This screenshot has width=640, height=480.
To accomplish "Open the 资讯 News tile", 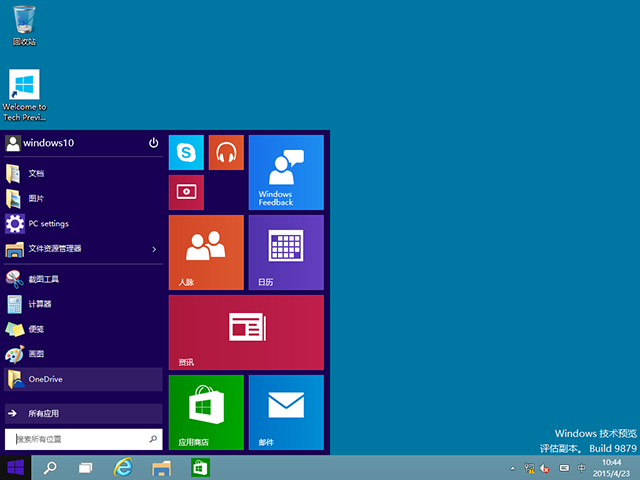I will coord(246,332).
